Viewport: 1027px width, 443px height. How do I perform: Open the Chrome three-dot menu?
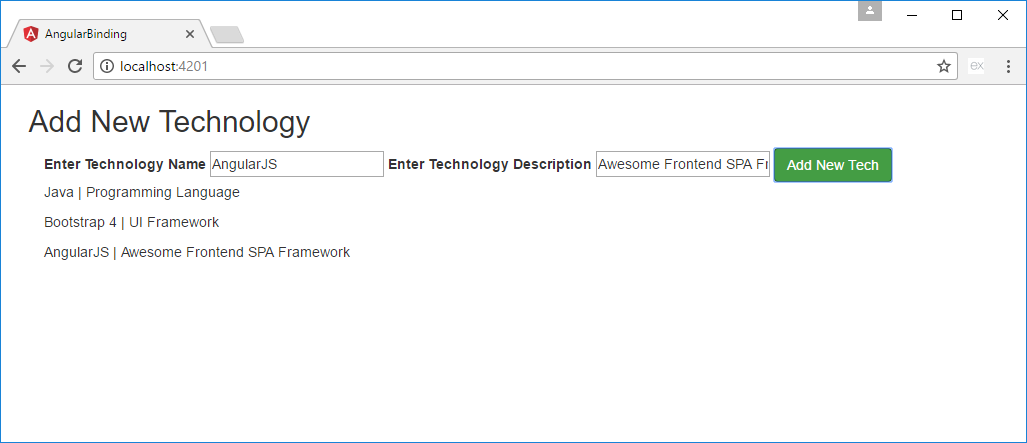coord(1008,66)
